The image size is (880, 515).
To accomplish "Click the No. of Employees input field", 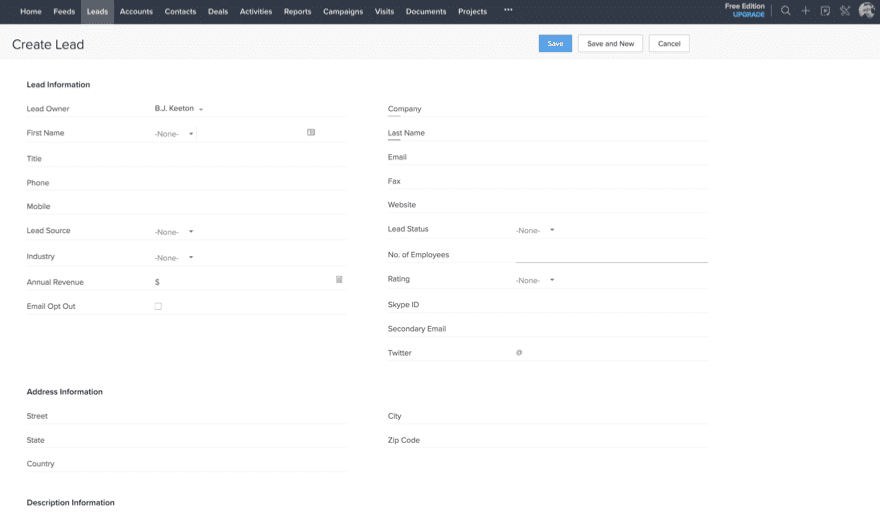I will [x=611, y=254].
